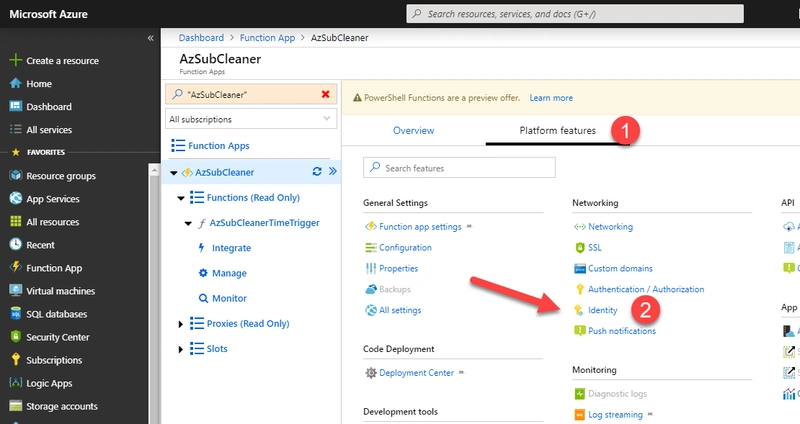Open Identity under Networking

click(602, 310)
